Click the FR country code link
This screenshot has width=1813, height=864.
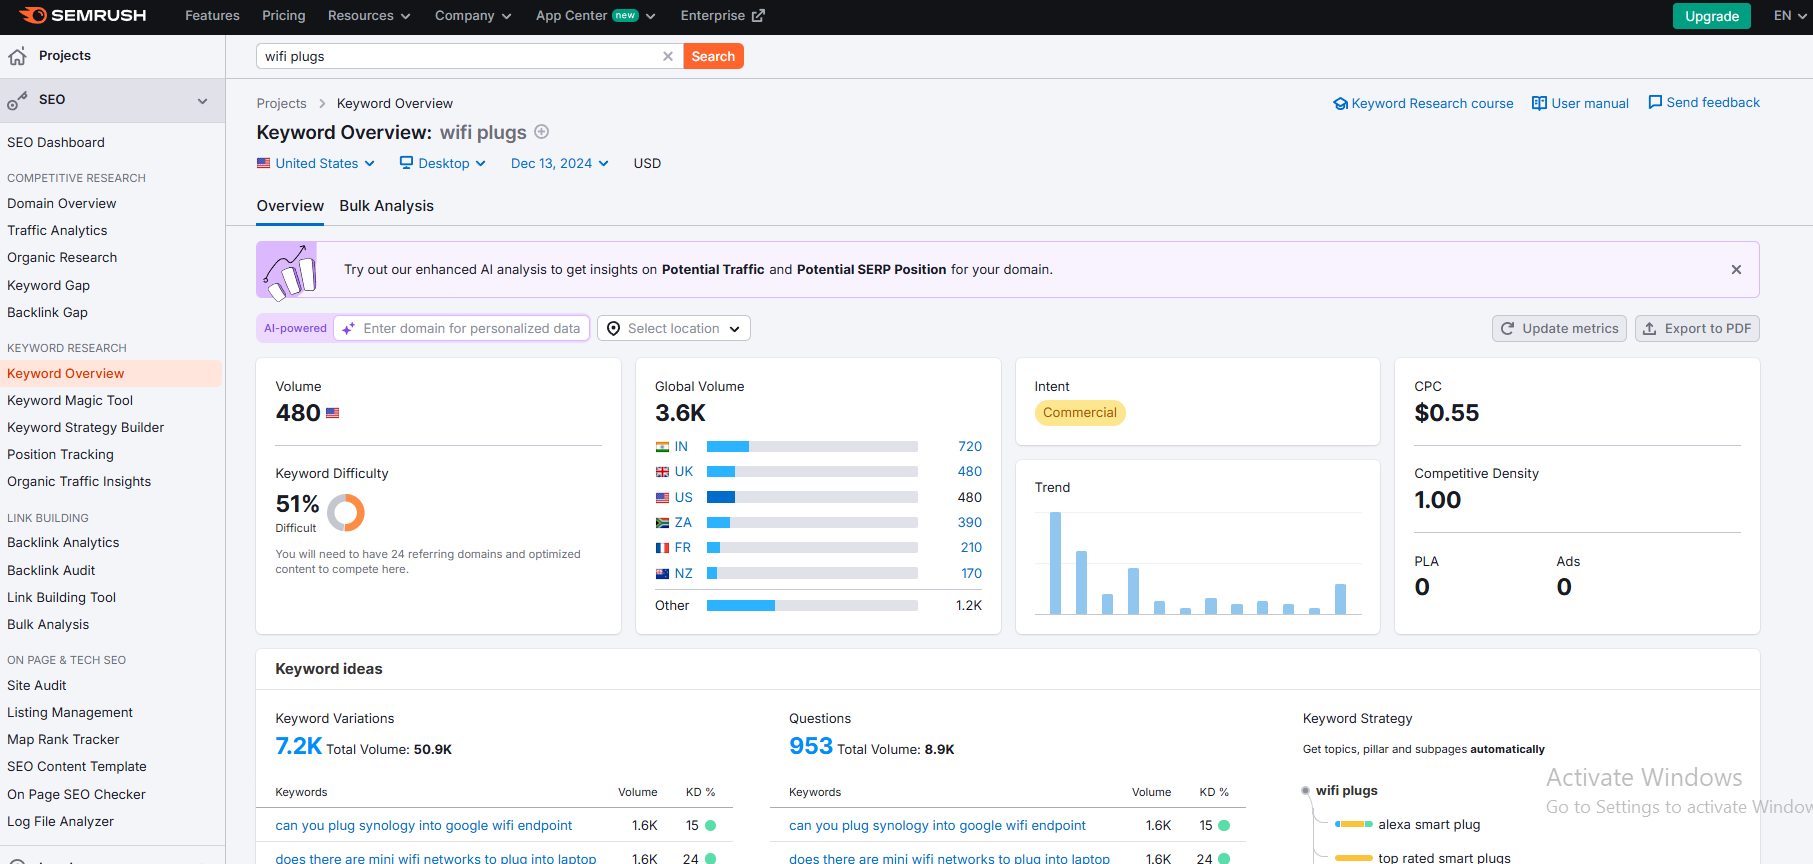683,548
